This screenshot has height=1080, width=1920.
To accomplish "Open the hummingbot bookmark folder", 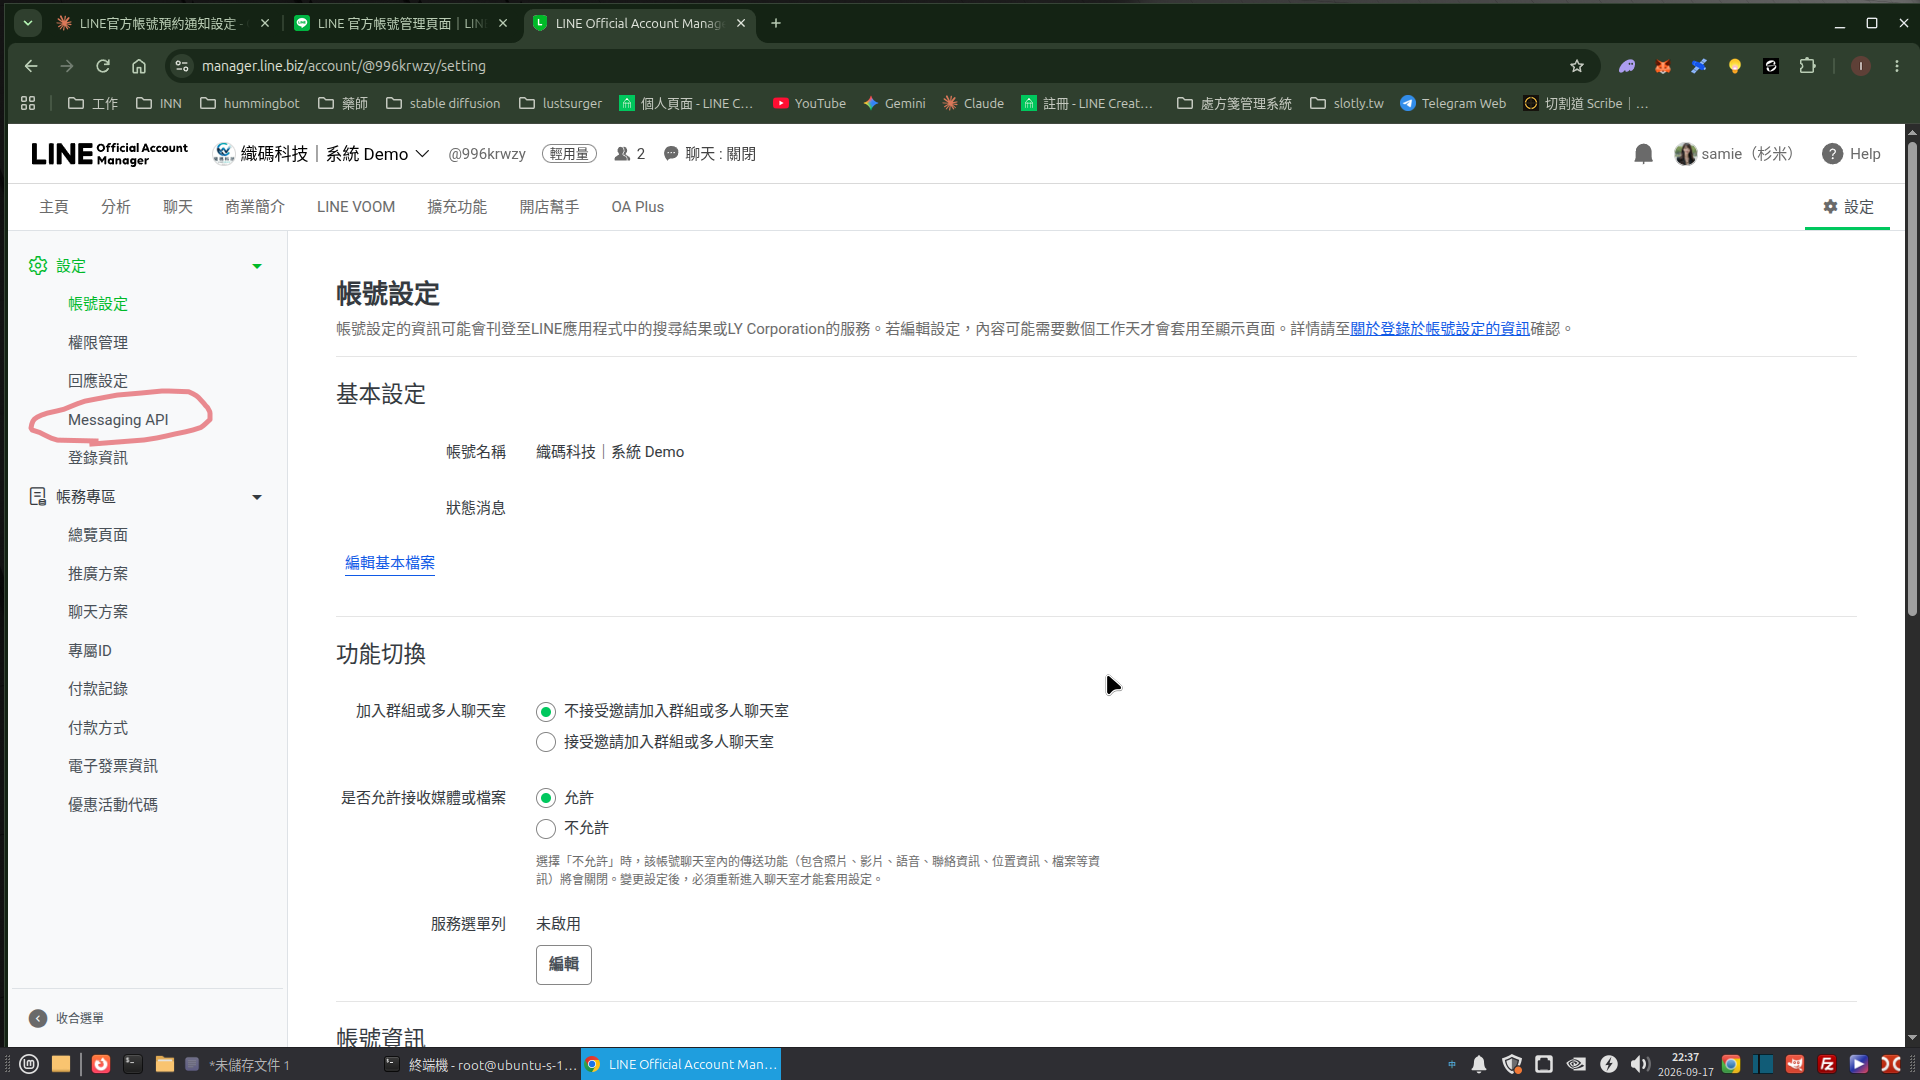I will click(x=250, y=103).
